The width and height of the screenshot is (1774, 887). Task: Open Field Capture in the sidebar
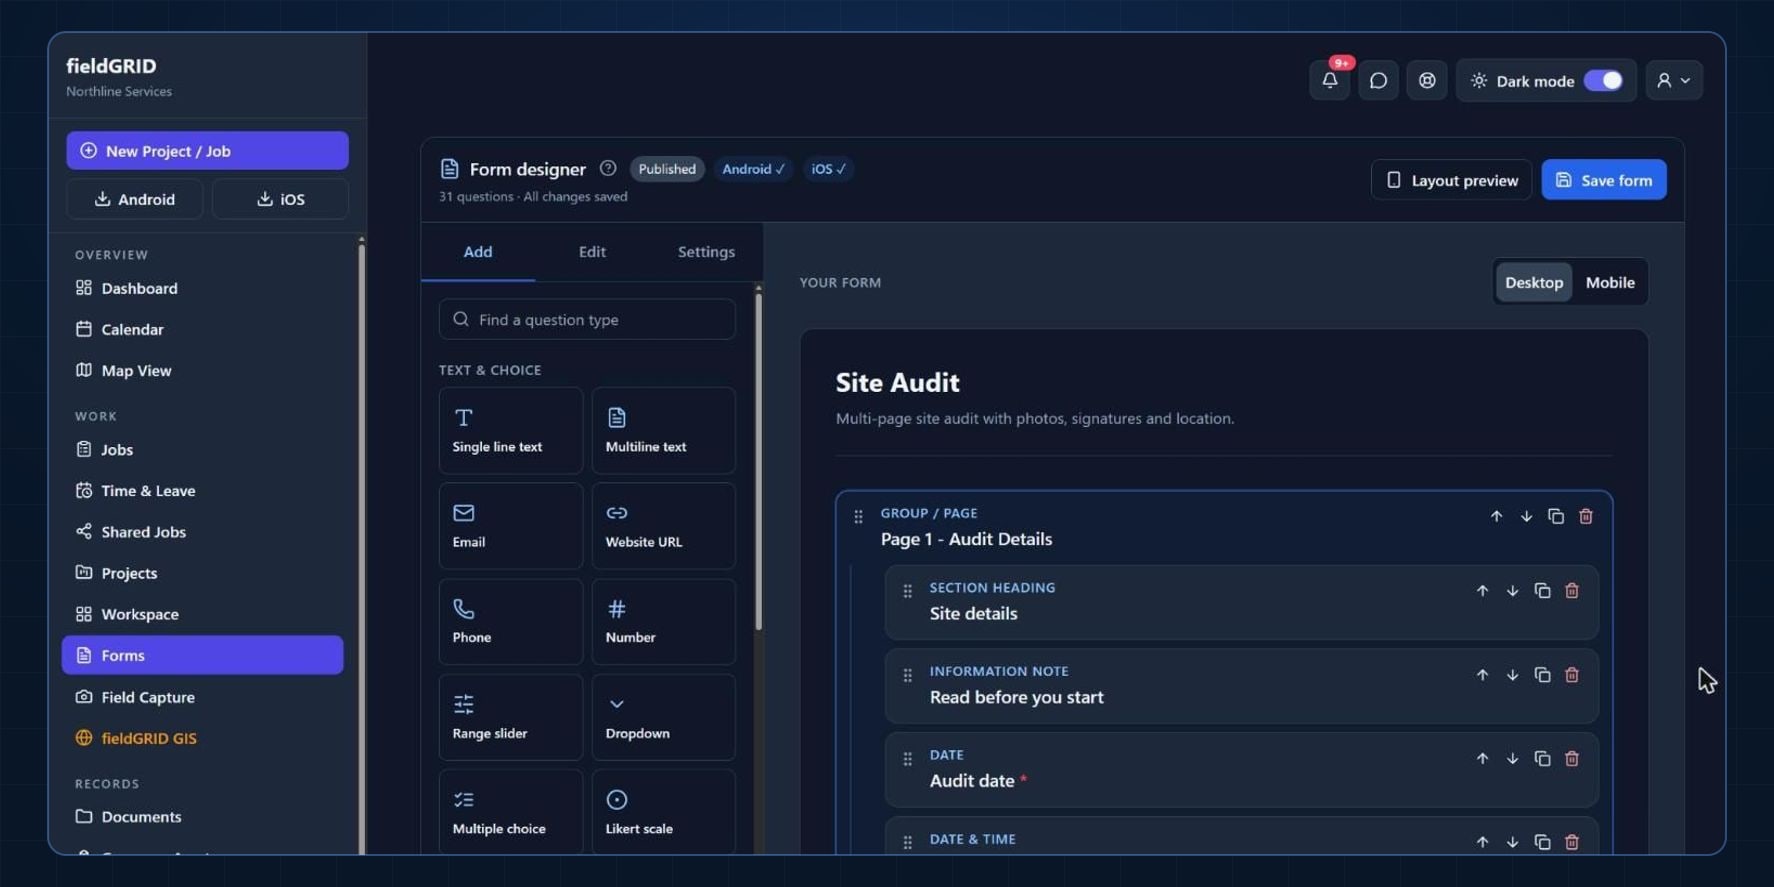tap(202, 697)
